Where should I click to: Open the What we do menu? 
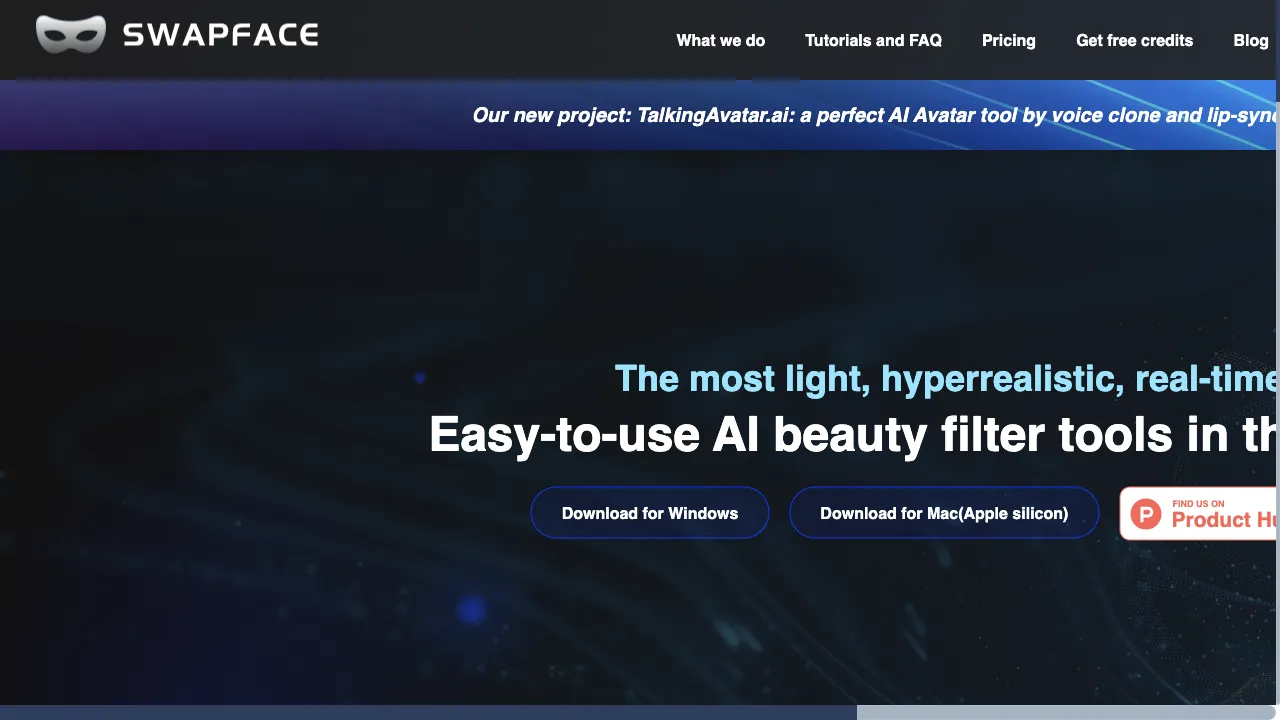tap(720, 40)
